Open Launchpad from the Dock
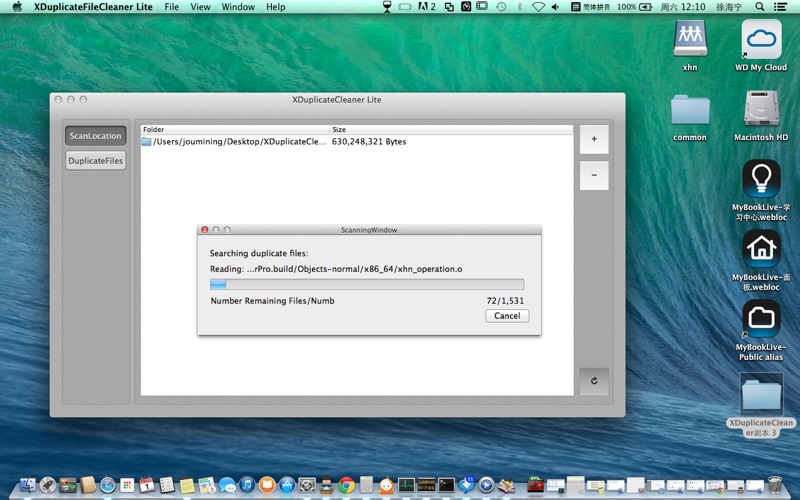 pos(48,485)
